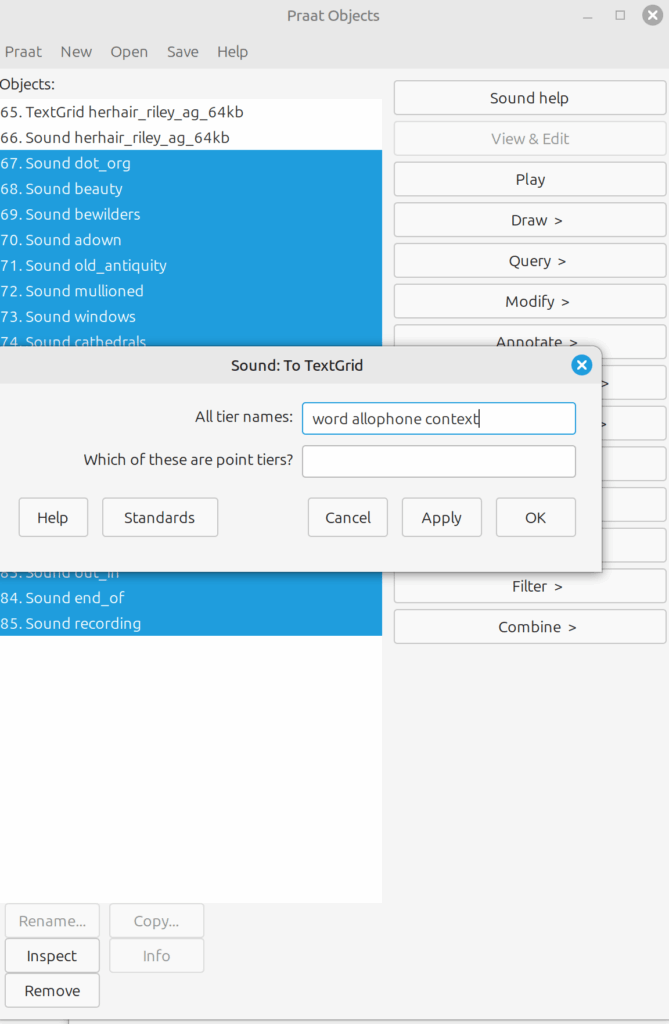
Task: Expand the Query submenu
Action: (529, 261)
